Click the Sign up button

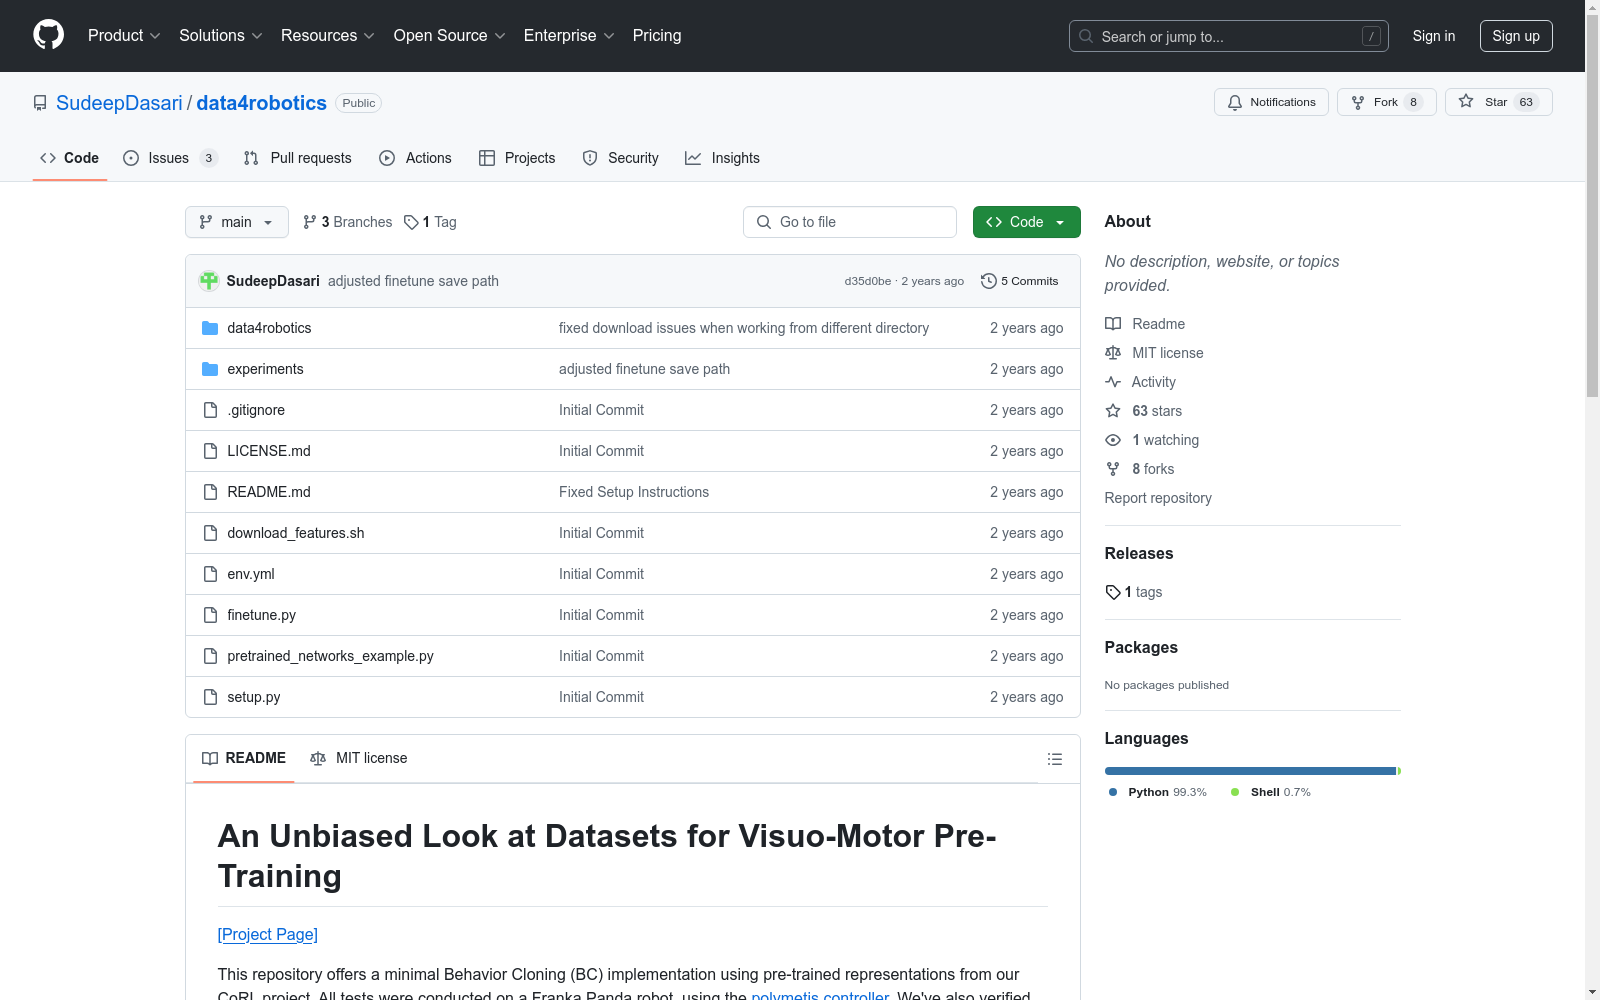(1516, 36)
